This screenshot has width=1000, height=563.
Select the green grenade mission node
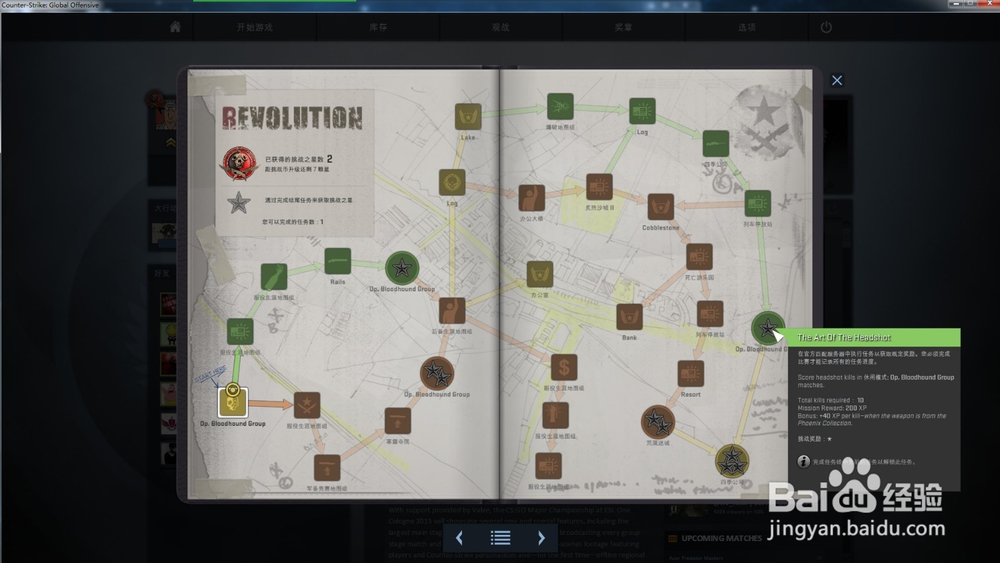(x=274, y=277)
